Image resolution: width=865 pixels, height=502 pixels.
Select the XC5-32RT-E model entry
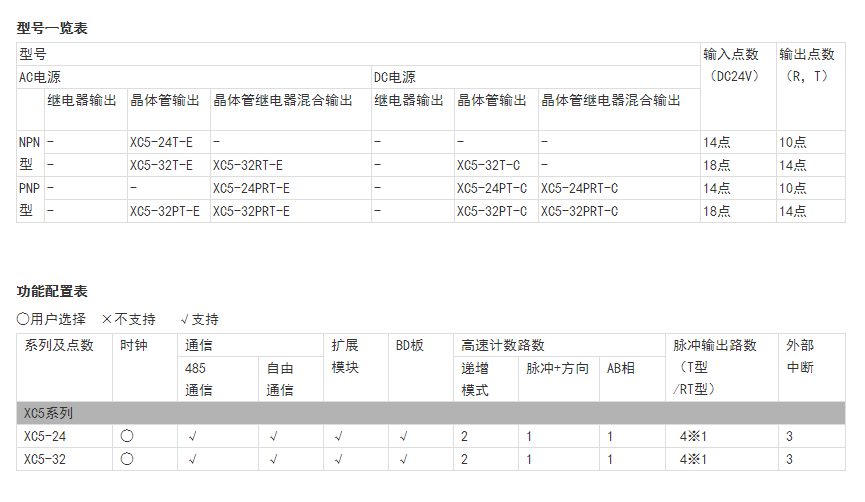[247, 165]
